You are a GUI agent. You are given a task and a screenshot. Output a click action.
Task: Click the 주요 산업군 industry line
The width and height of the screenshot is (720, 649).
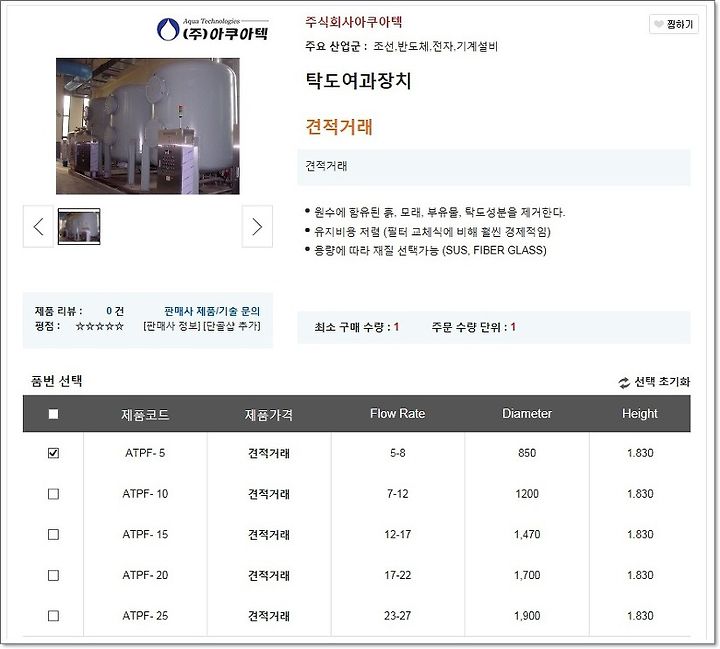(x=401, y=46)
